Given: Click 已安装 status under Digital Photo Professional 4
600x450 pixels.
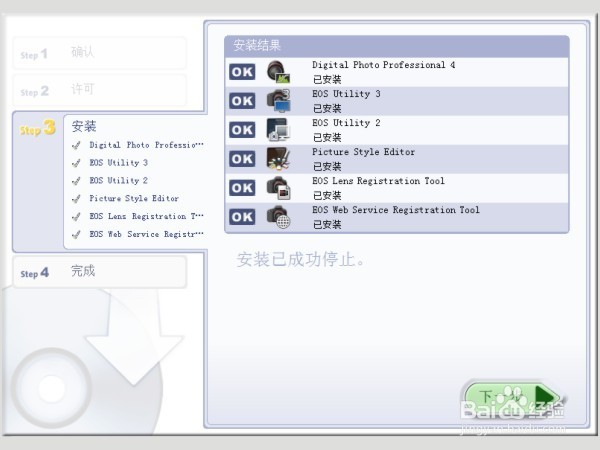Looking at the screenshot, I should [x=327, y=80].
